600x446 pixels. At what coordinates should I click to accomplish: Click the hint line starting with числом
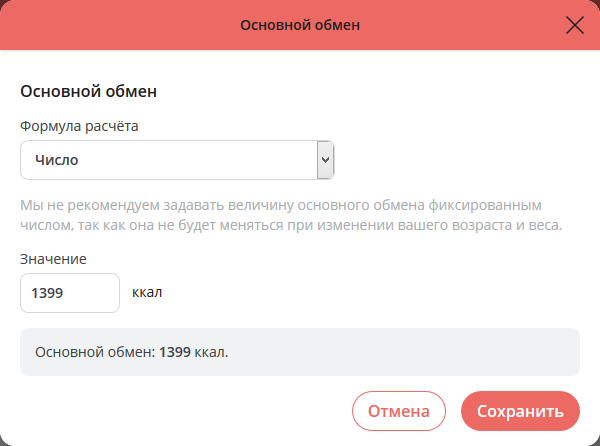(x=290, y=224)
